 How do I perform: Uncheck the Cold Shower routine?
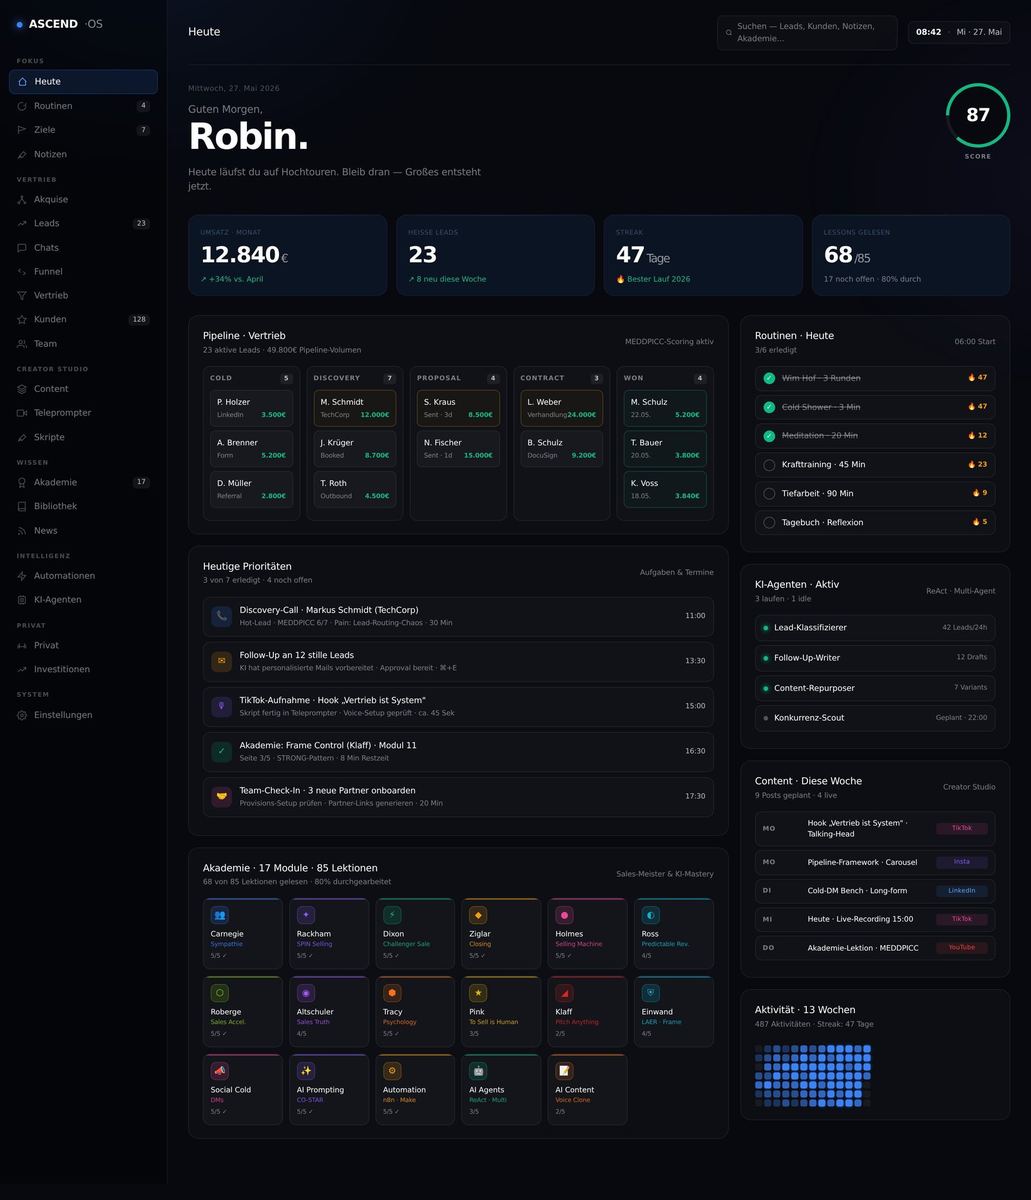pyautogui.click(x=769, y=407)
